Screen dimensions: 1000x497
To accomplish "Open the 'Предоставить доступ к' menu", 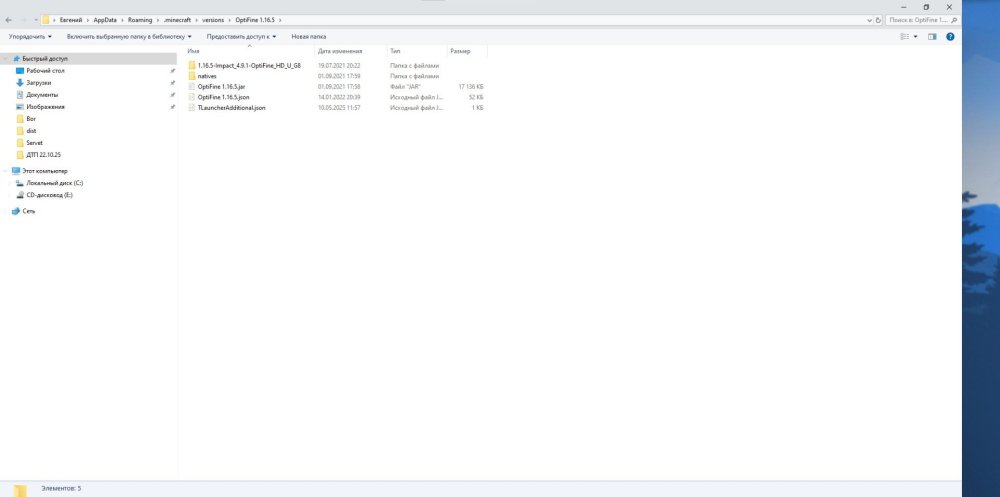I will [x=241, y=37].
